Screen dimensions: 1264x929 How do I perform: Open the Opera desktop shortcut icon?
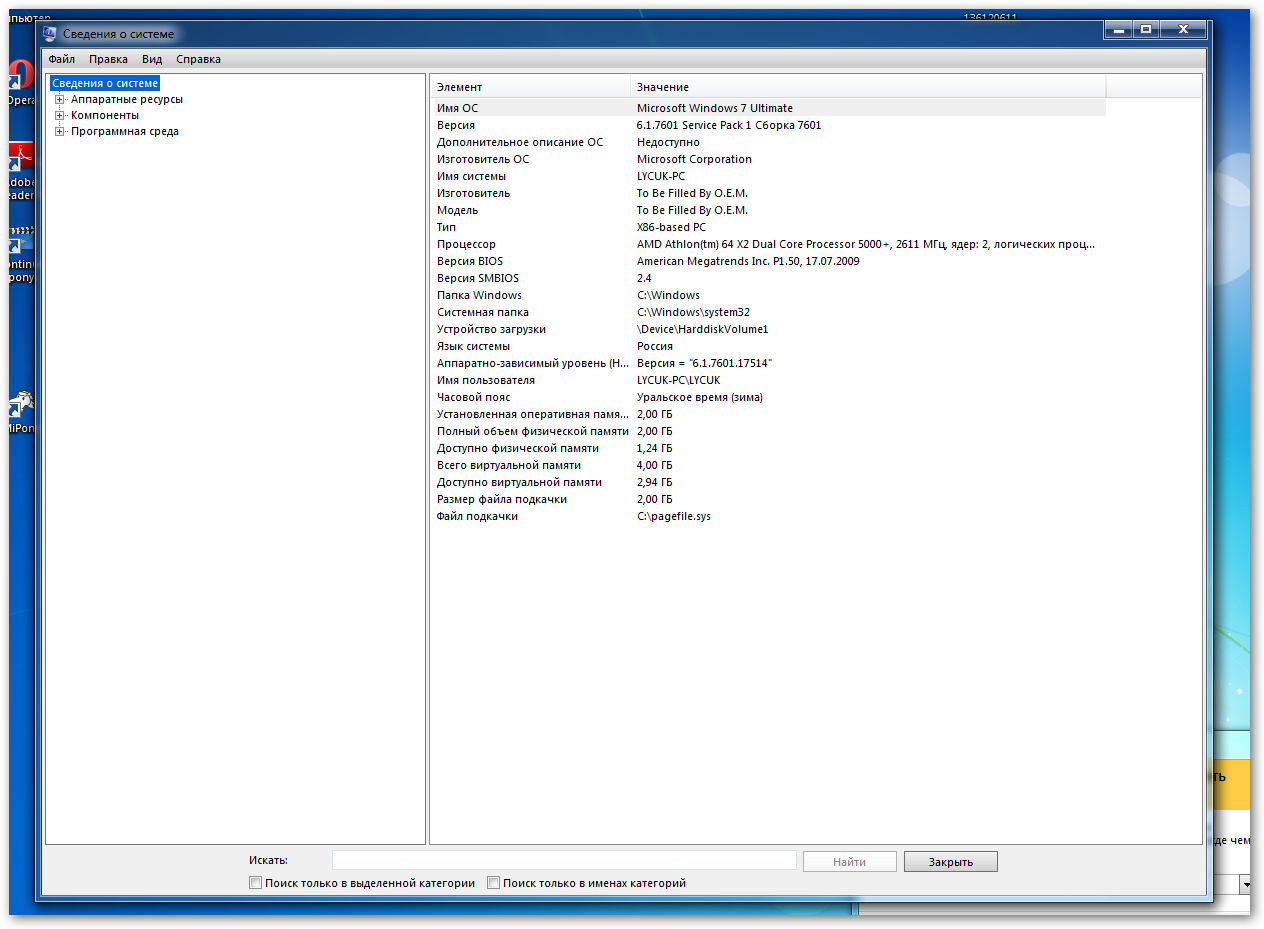(20, 78)
